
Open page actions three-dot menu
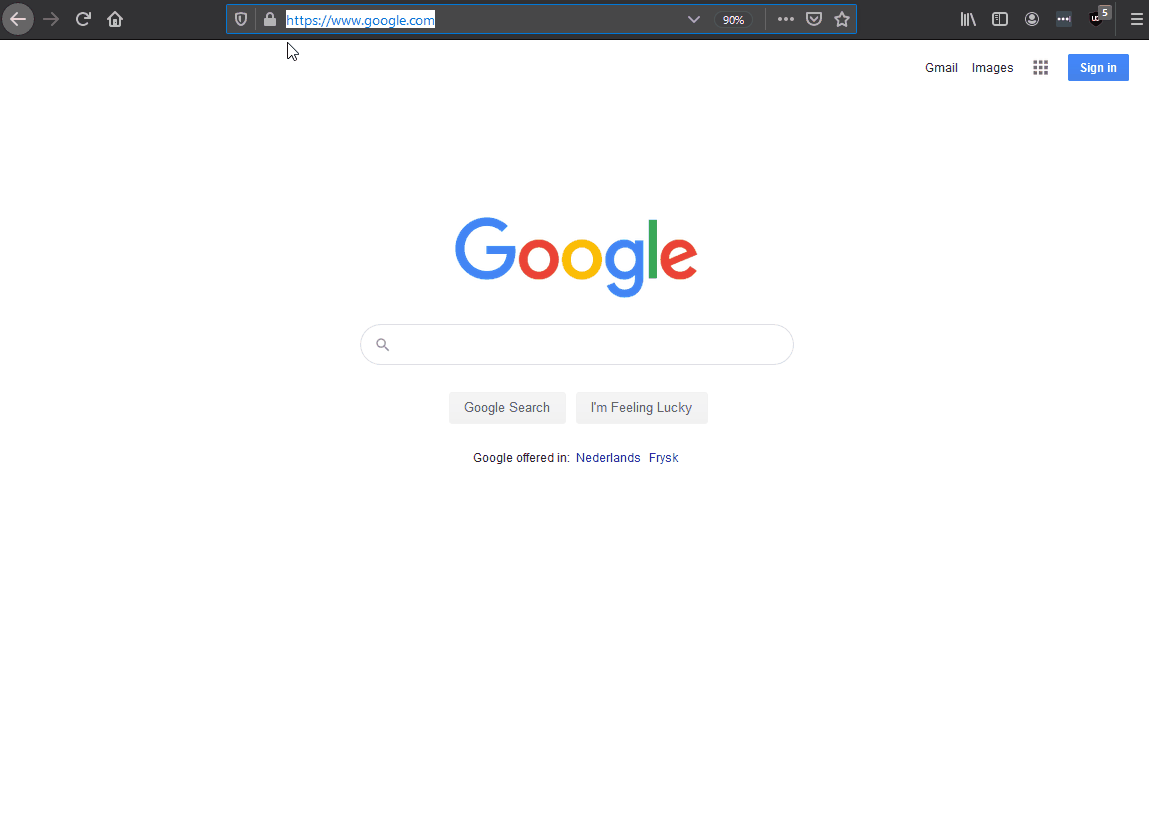click(786, 19)
